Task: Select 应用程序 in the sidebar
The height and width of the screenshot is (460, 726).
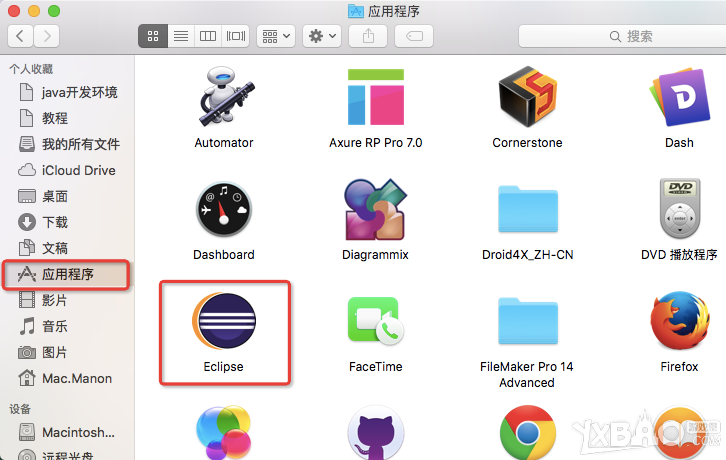Action: (x=66, y=274)
